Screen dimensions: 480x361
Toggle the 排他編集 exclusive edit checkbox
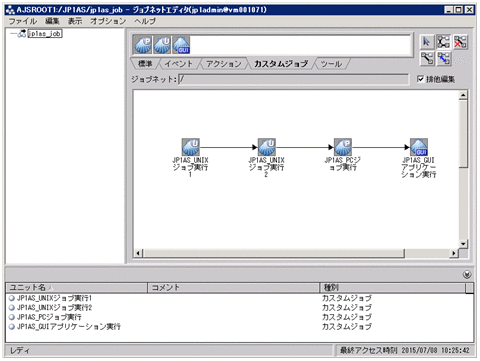pyautogui.click(x=420, y=79)
